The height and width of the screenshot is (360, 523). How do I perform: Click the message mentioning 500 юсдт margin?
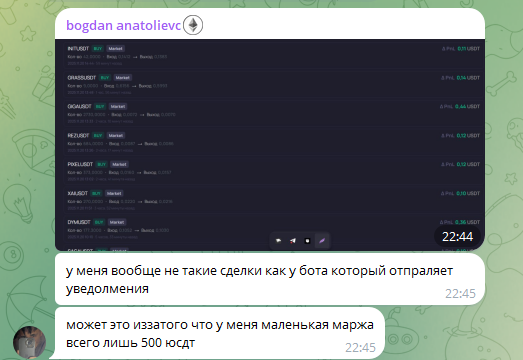220,333
